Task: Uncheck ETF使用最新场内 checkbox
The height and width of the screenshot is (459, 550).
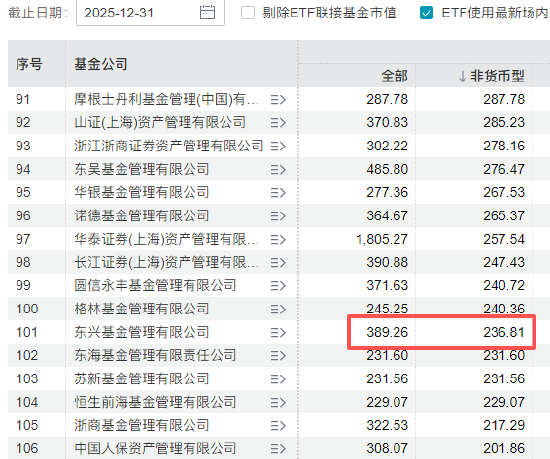Action: pos(426,13)
